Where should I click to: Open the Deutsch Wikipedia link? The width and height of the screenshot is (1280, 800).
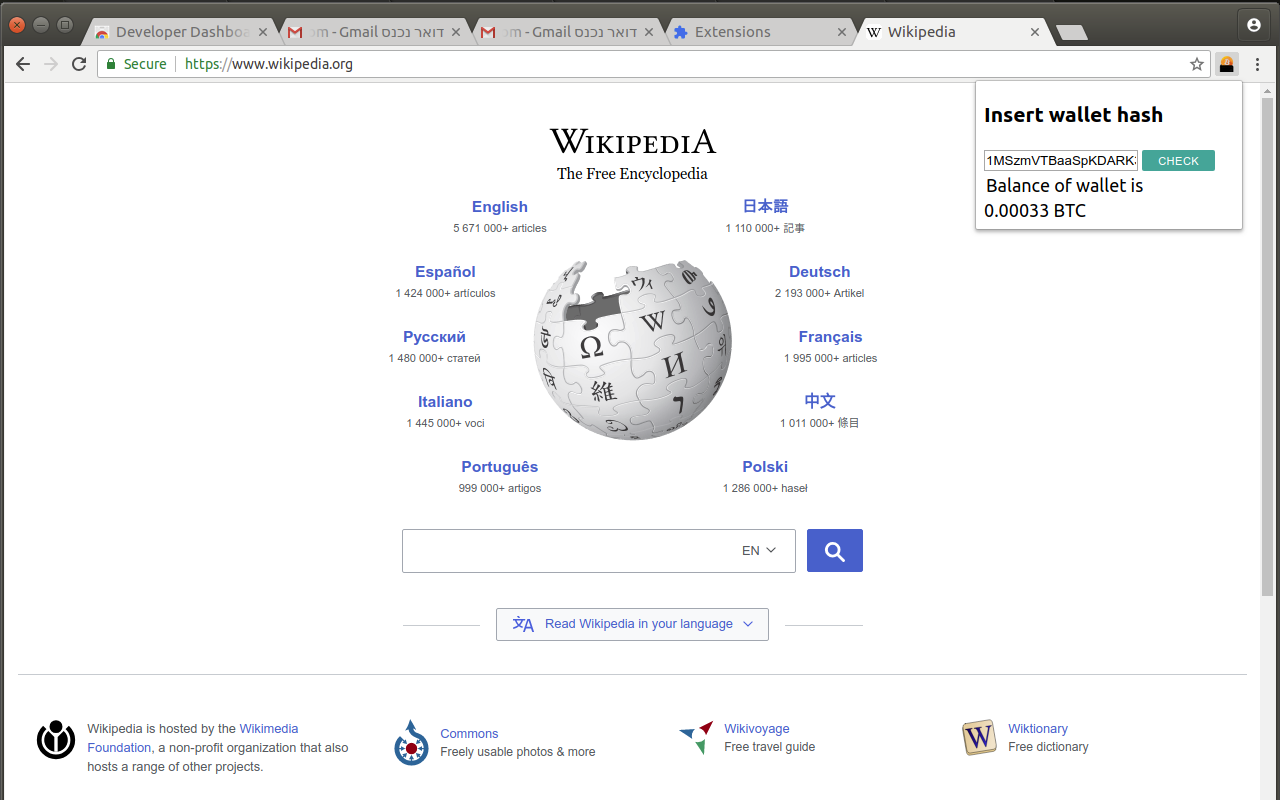(x=819, y=272)
